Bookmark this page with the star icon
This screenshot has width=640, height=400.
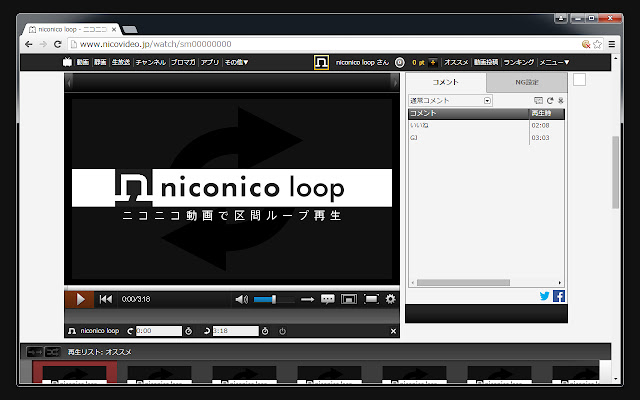coord(598,44)
